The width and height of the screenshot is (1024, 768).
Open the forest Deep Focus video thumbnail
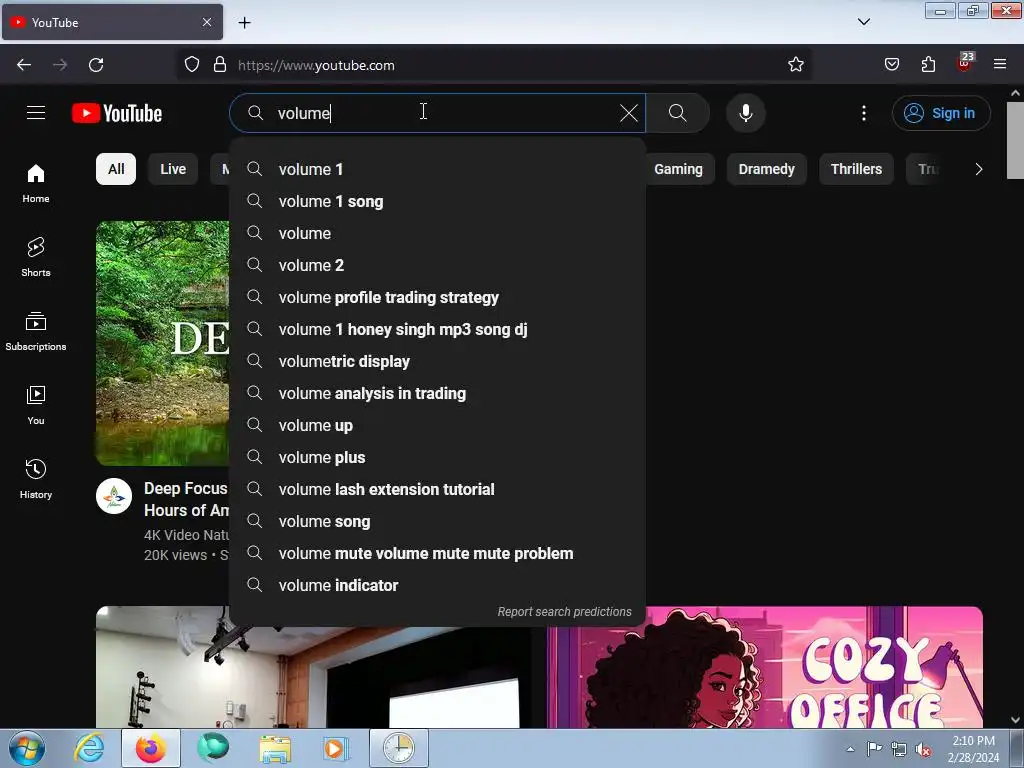163,344
